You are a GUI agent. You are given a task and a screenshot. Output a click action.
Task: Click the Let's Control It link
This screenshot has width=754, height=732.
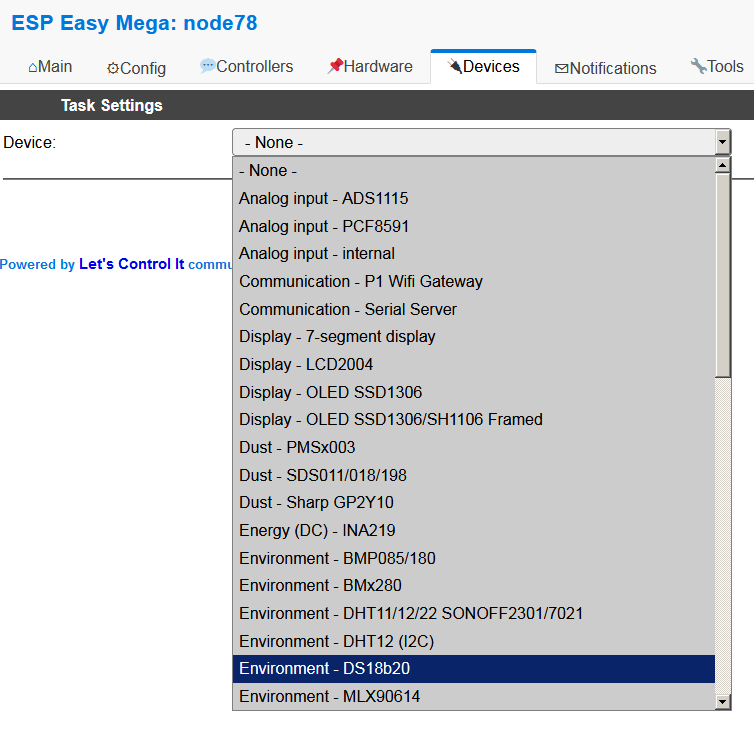[131, 265]
